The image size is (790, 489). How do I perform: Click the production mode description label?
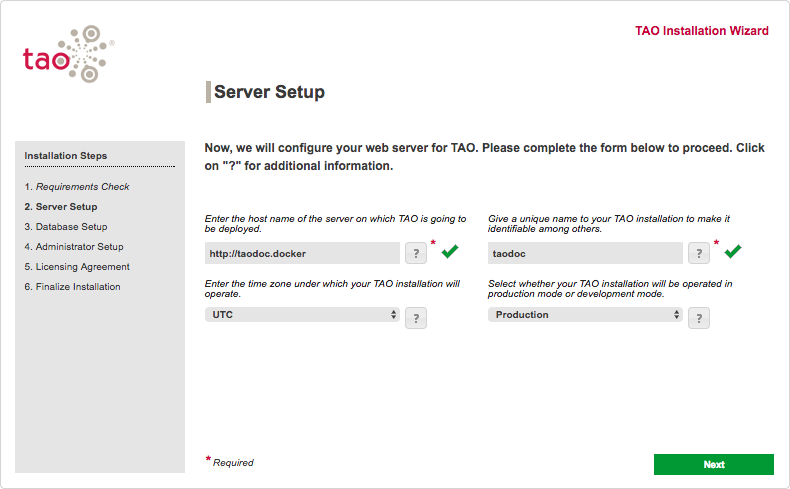click(610, 289)
